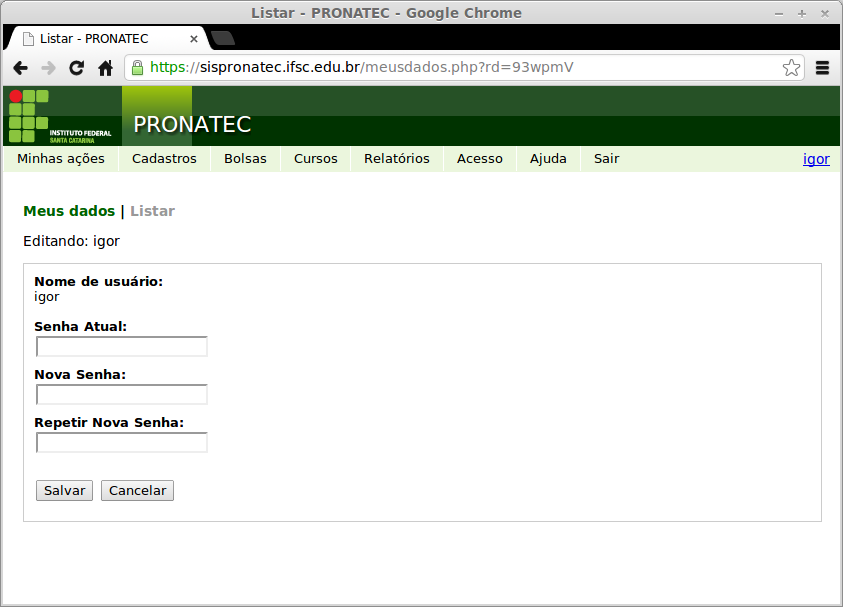Screen dimensions: 843x607
Task: Click the PRONATEC header banner
Action: click(193, 125)
